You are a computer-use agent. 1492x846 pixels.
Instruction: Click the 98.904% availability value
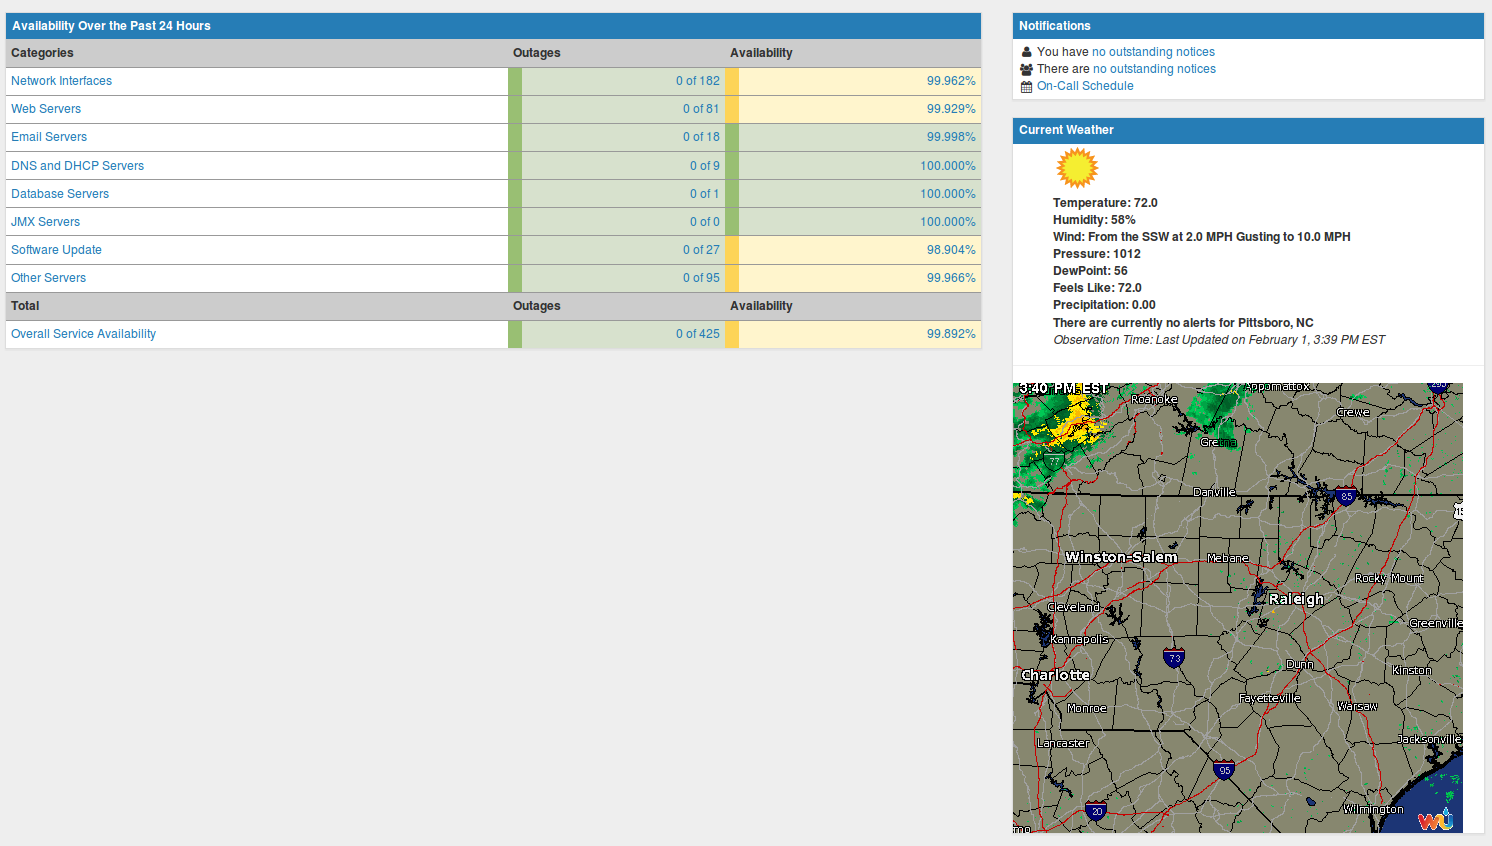951,250
